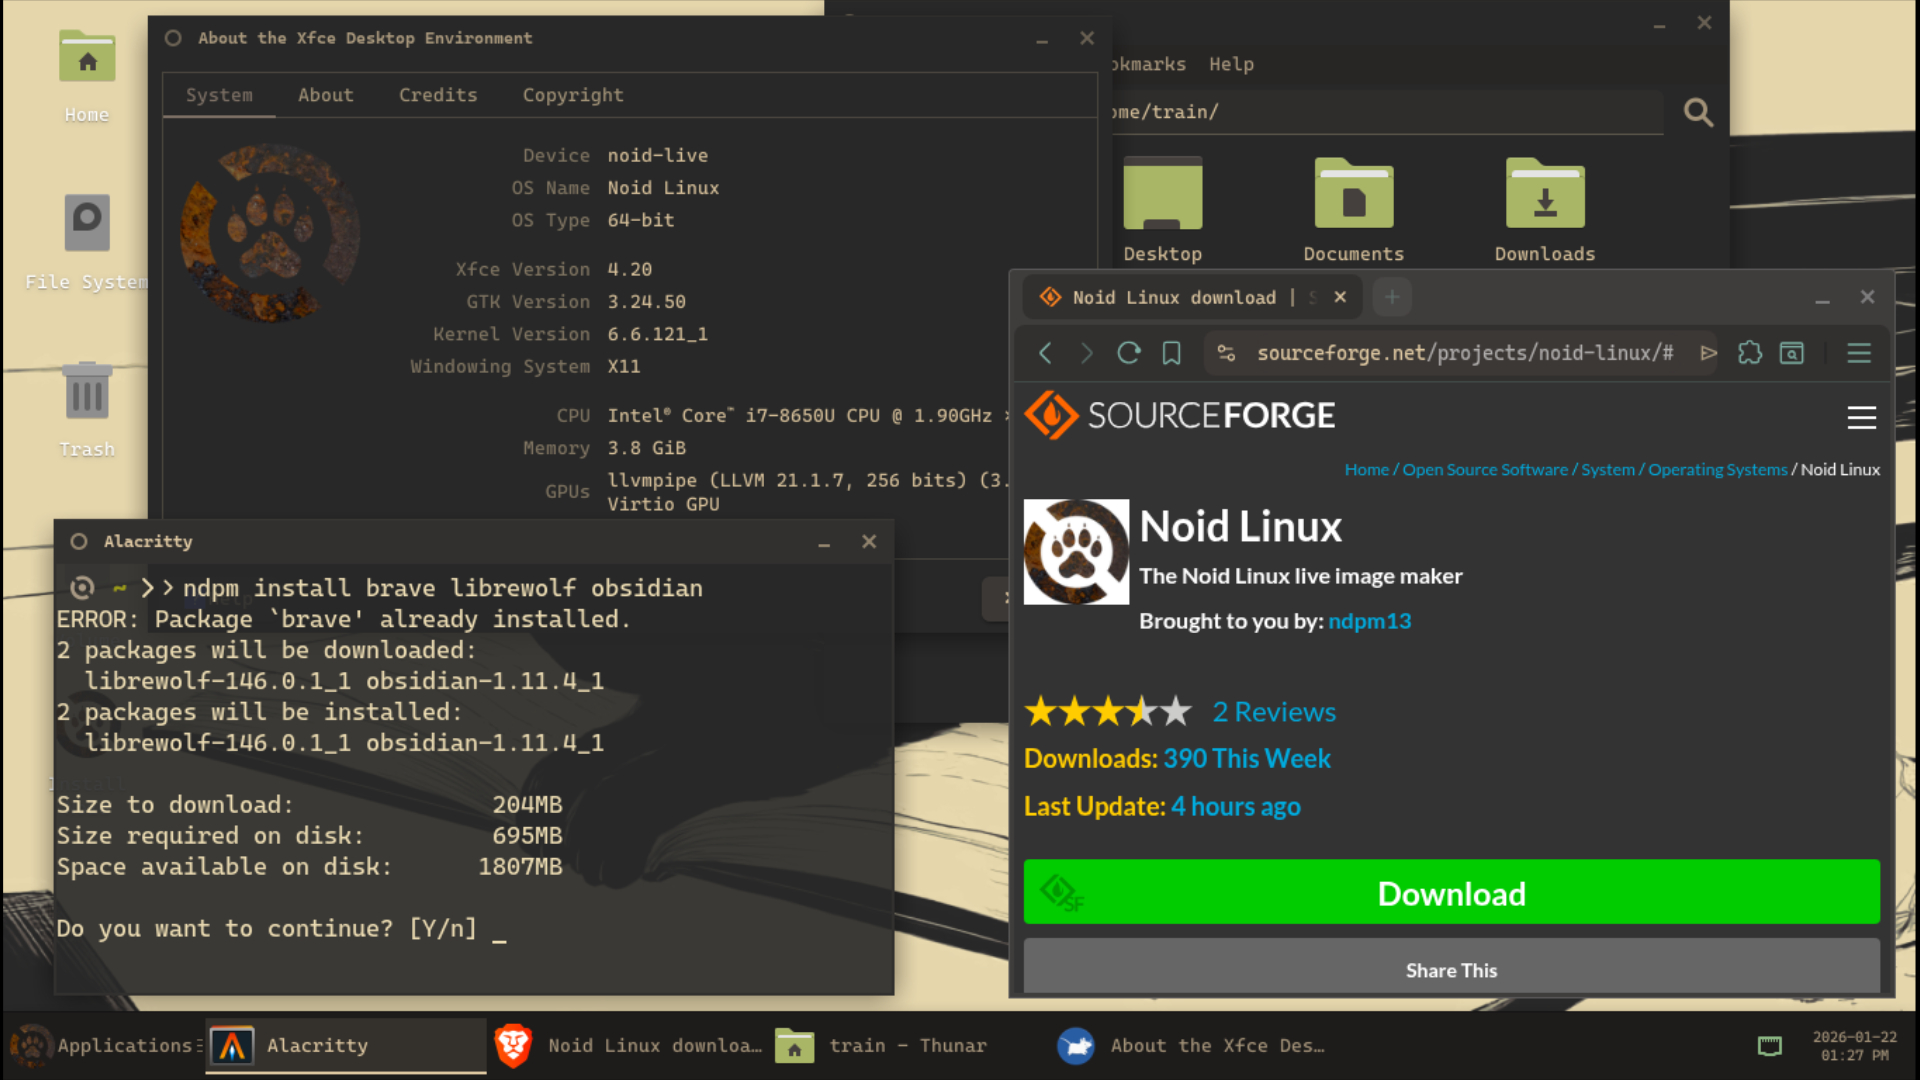The height and width of the screenshot is (1080, 1920).
Task: Go back using the browser back arrow
Action: 1045,353
